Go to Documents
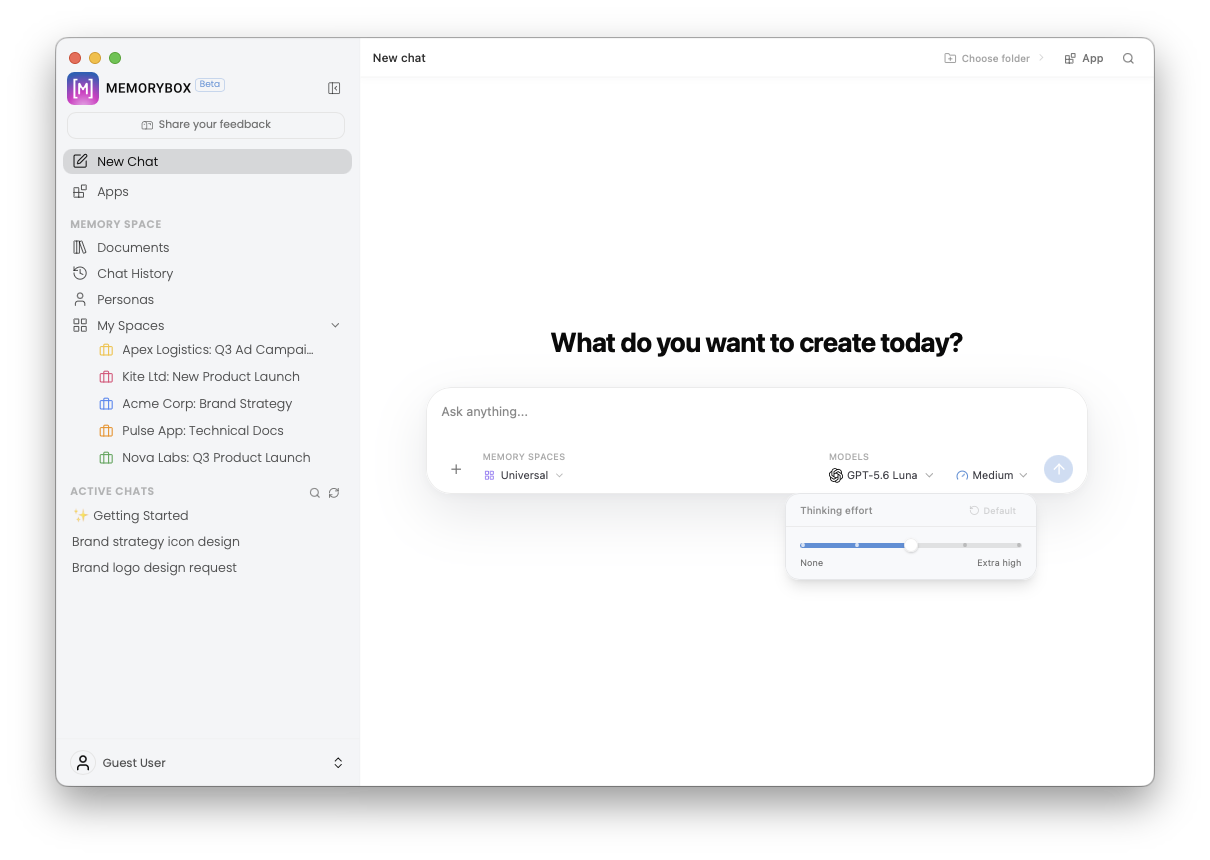This screenshot has width=1210, height=860. tap(207, 248)
